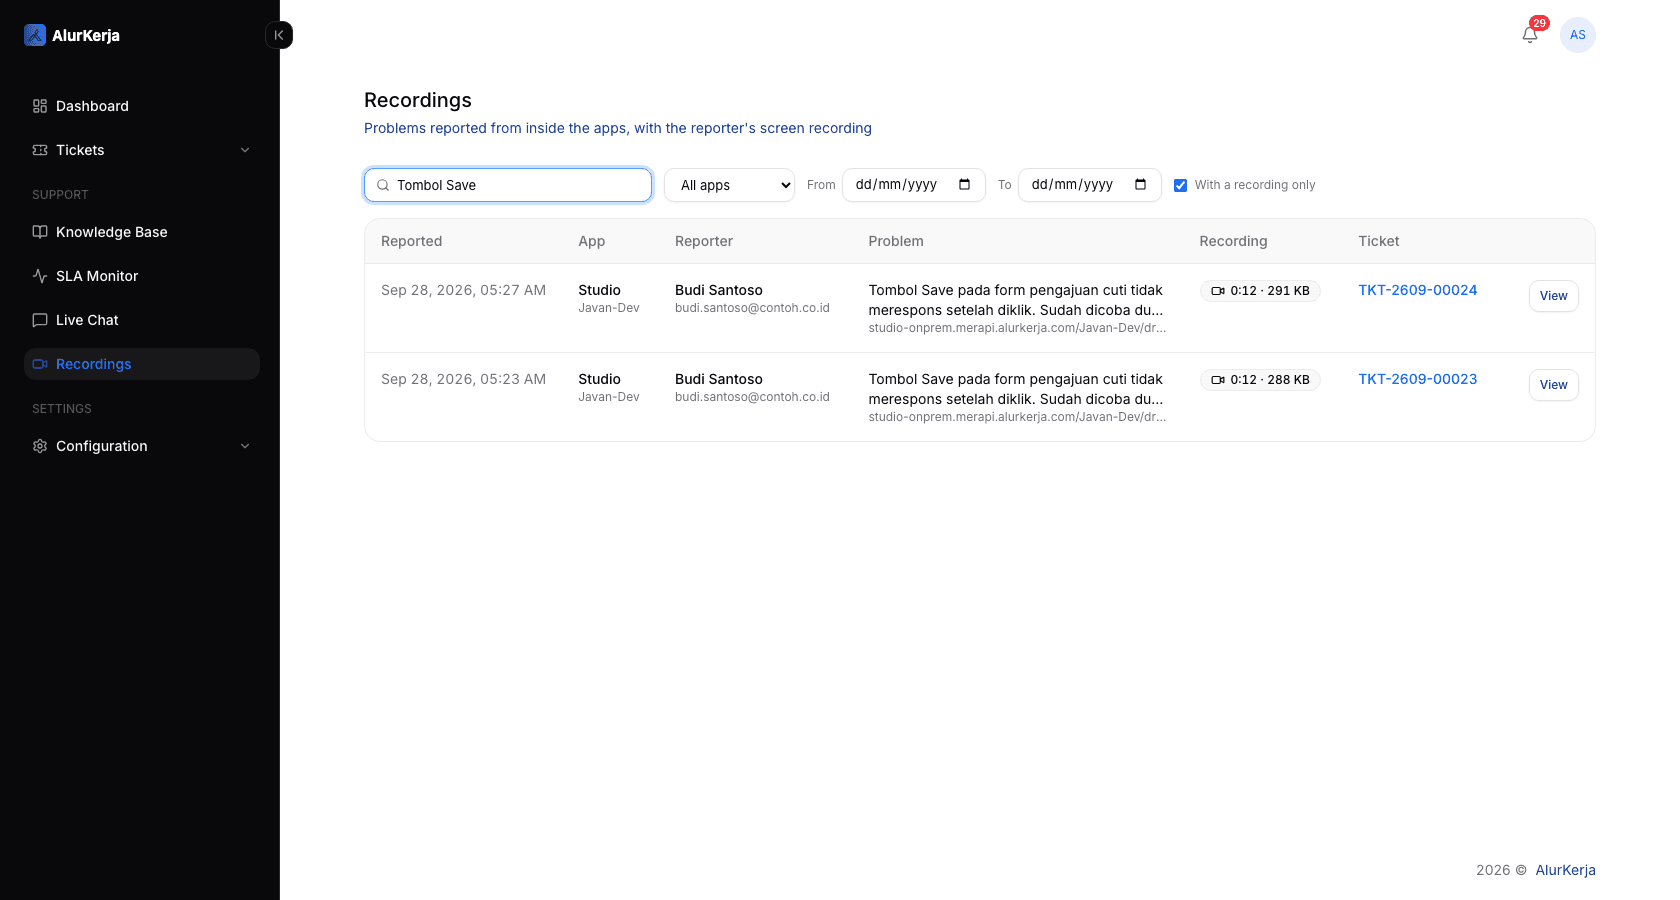Expand the Configuration submenu chevron
The image size is (1680, 900).
245,446
